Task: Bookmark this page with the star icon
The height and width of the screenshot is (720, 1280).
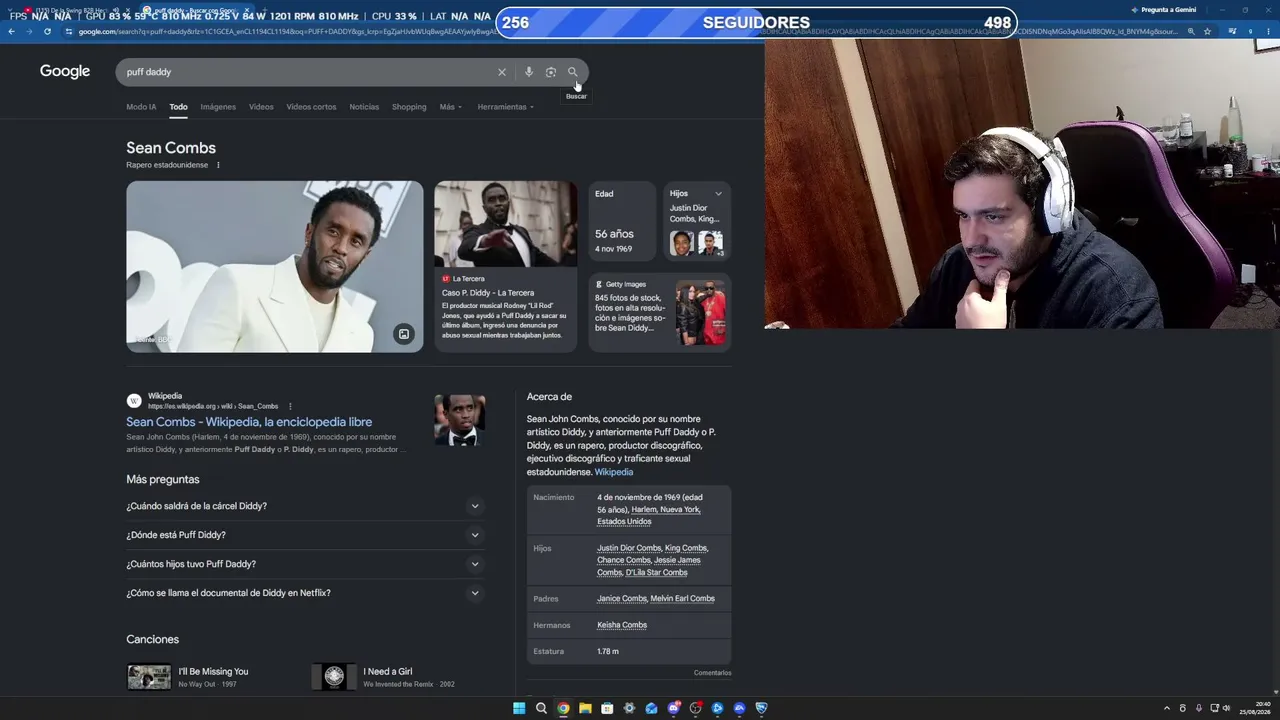Action: click(1207, 31)
